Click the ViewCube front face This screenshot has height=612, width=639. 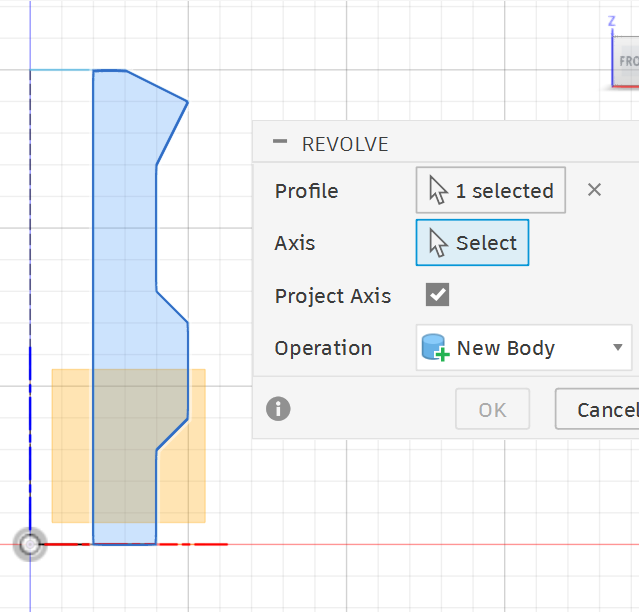628,61
